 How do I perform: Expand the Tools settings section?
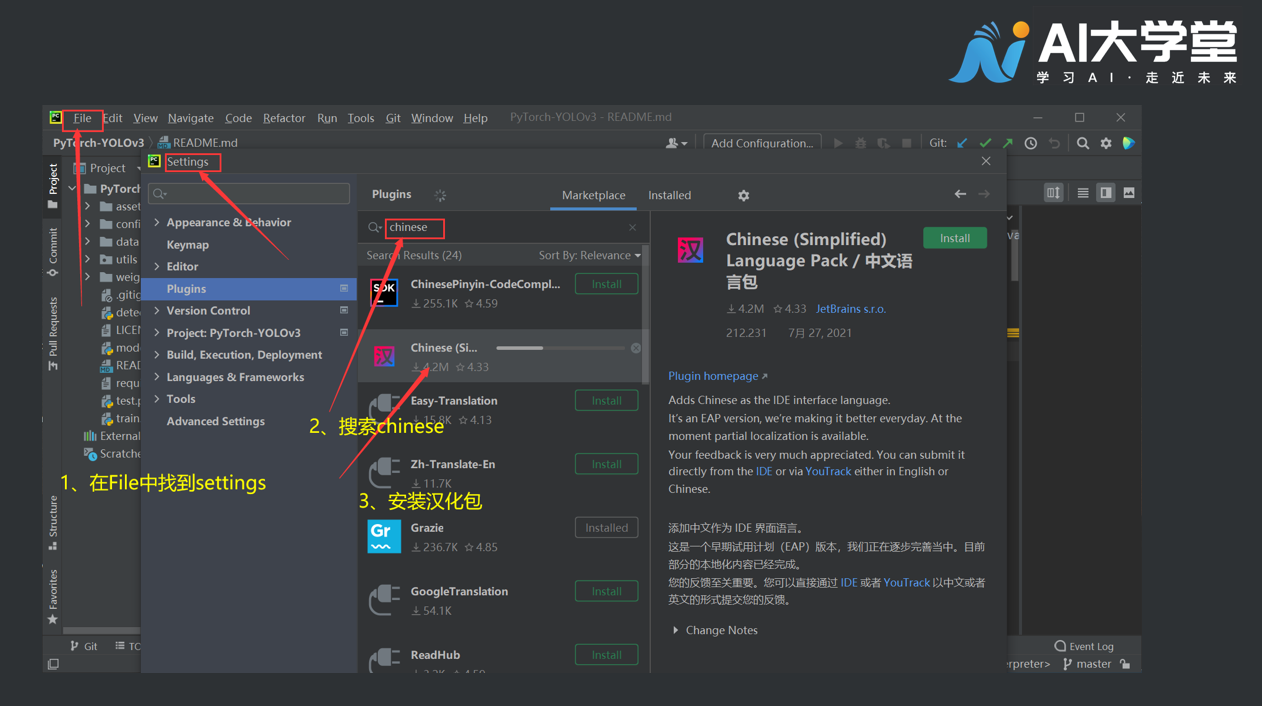(x=157, y=399)
